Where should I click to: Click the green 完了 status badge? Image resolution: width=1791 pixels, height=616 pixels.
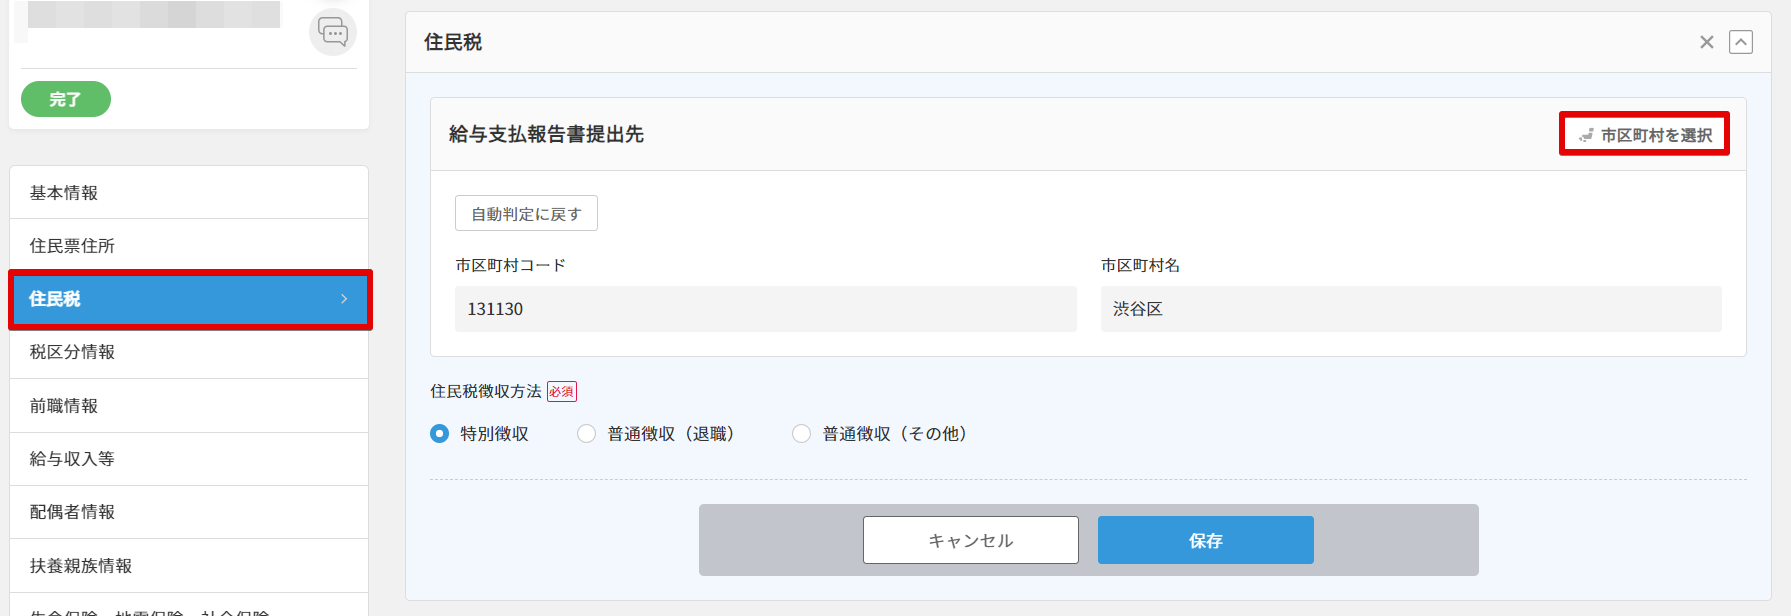(x=65, y=99)
